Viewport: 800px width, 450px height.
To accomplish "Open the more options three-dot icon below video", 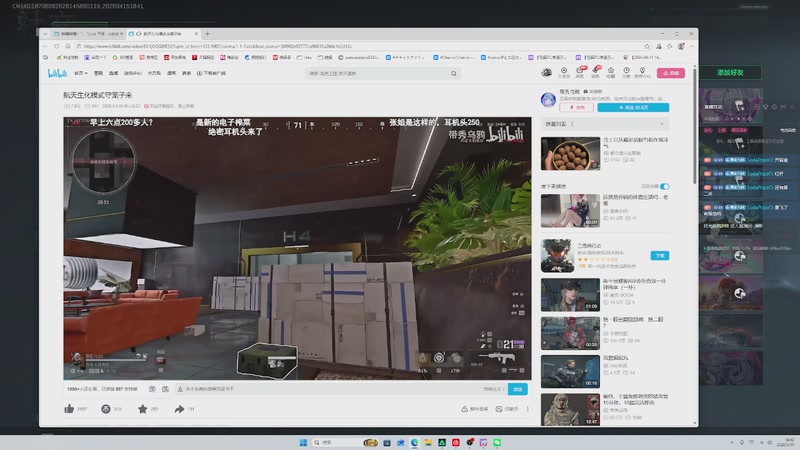I will click(x=528, y=409).
